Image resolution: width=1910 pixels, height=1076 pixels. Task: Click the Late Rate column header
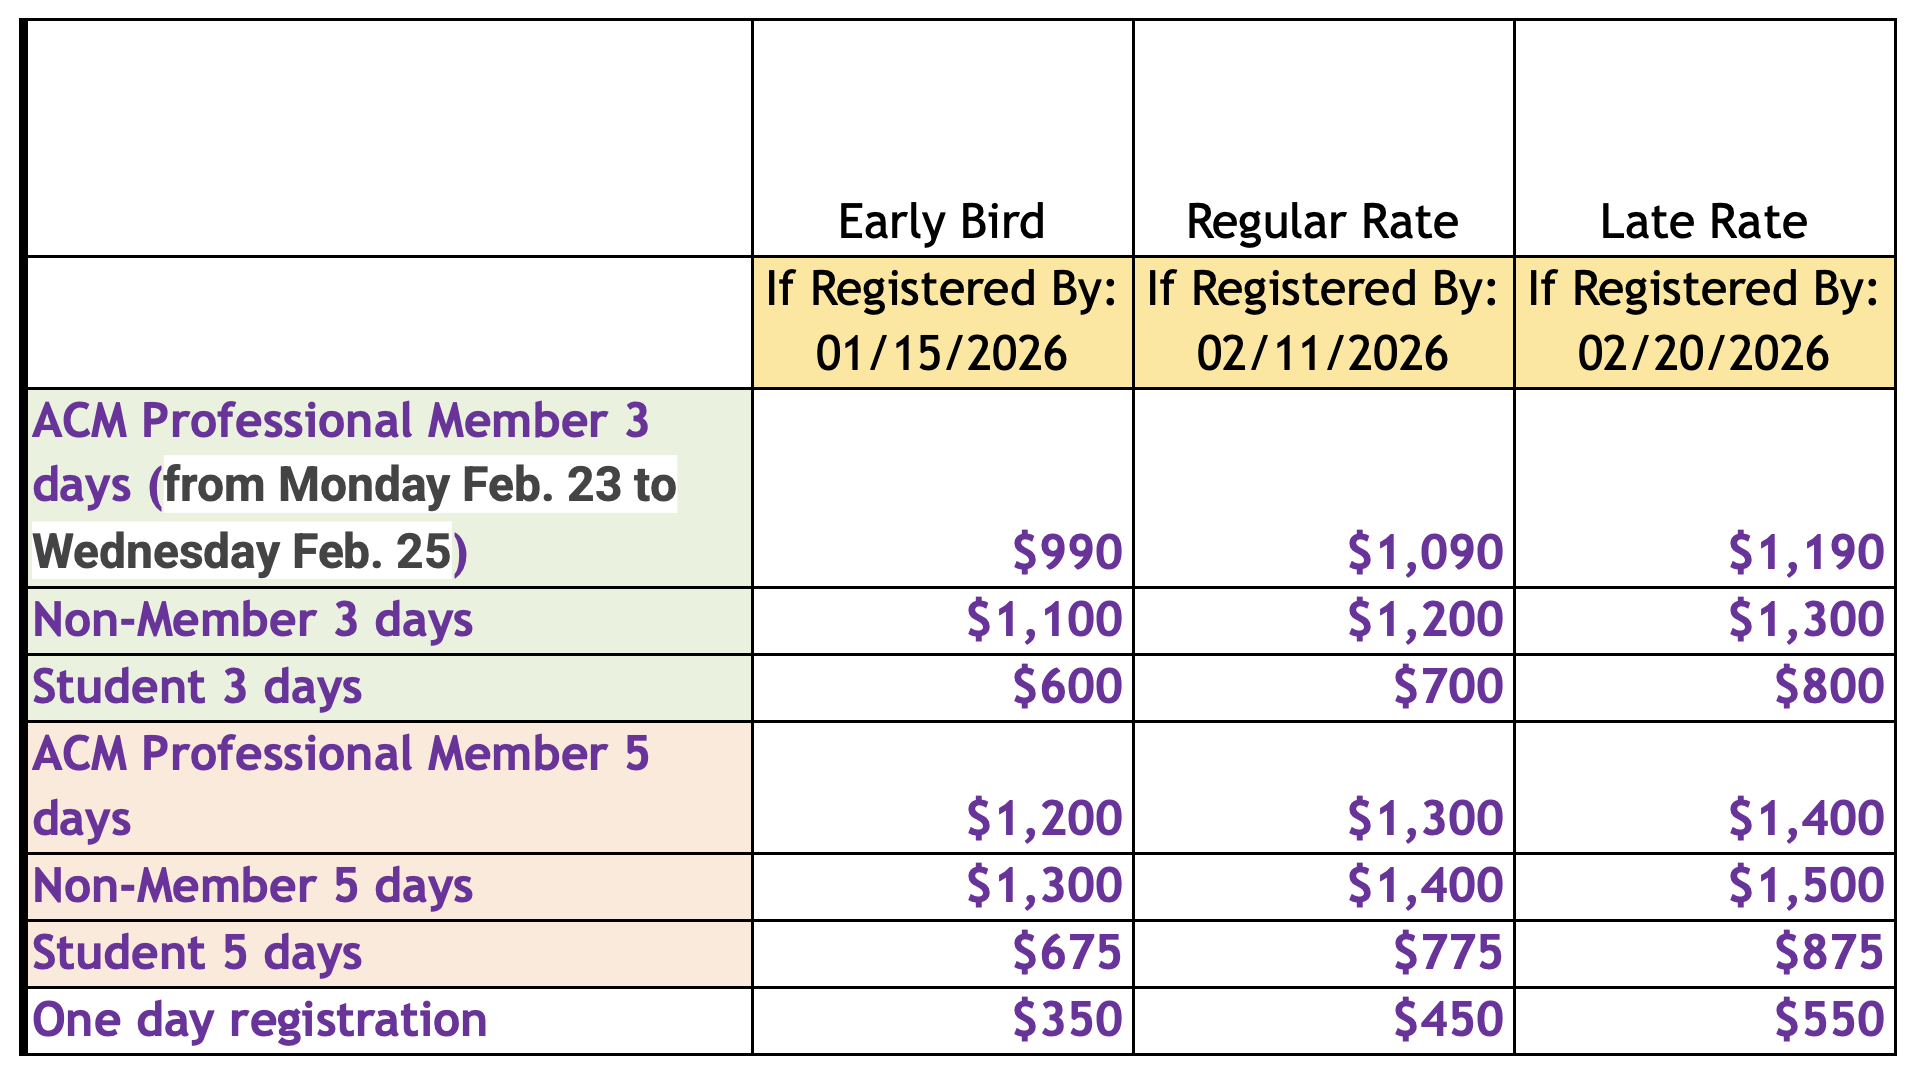tap(1703, 222)
